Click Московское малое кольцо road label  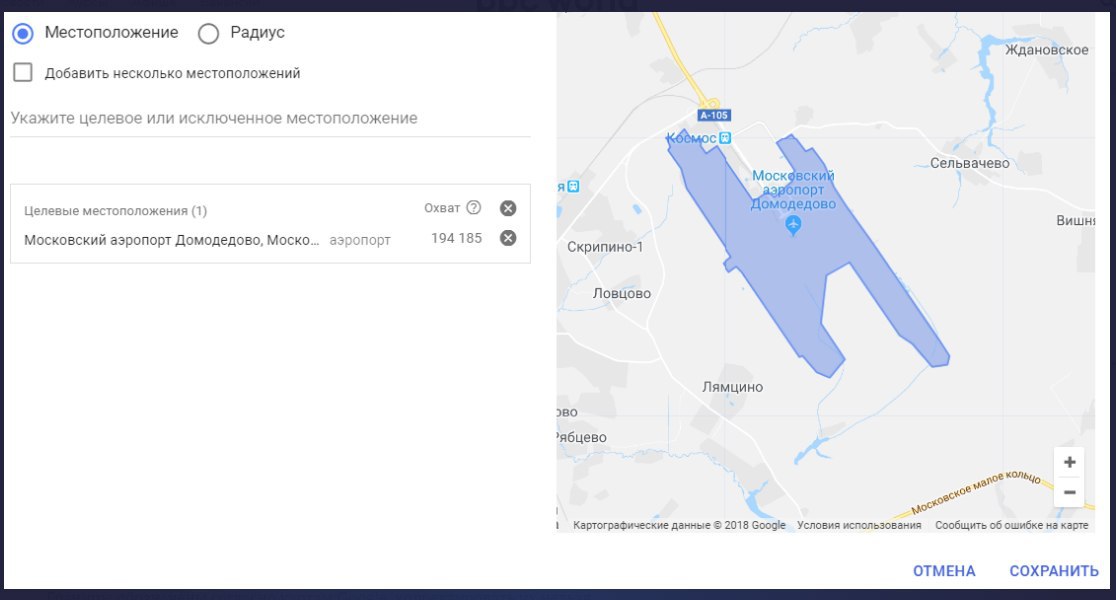tap(976, 490)
